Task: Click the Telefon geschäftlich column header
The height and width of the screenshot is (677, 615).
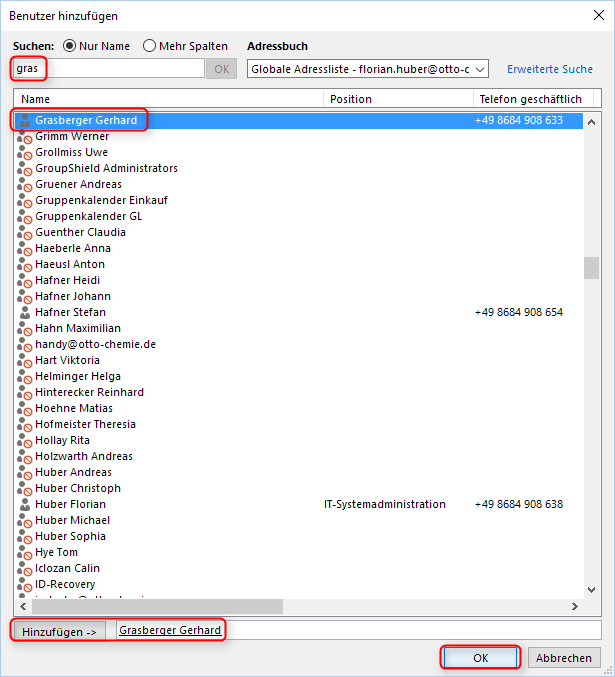Action: [533, 99]
